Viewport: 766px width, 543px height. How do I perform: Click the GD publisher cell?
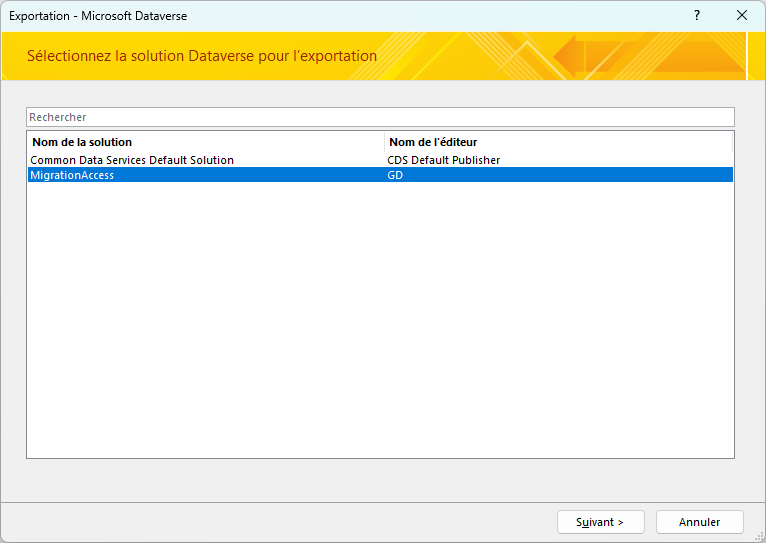click(395, 175)
